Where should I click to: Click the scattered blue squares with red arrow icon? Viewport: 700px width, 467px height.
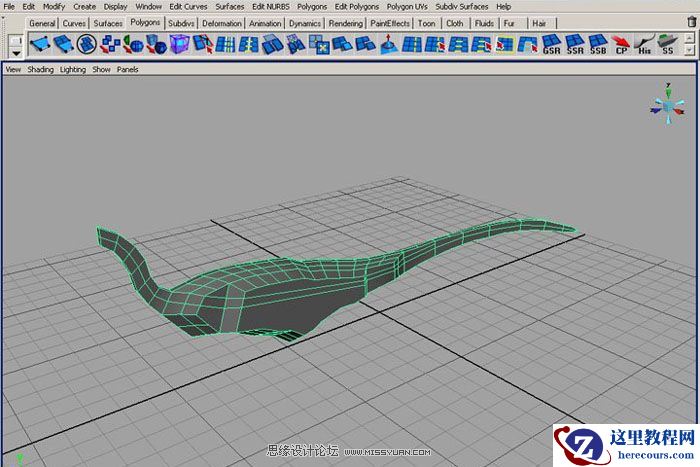click(110, 44)
